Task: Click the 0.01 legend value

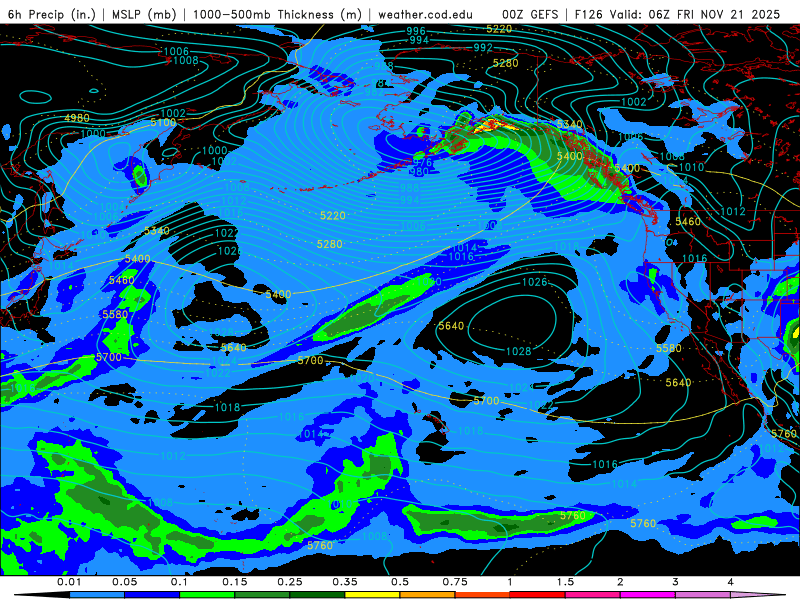Action: [x=69, y=582]
